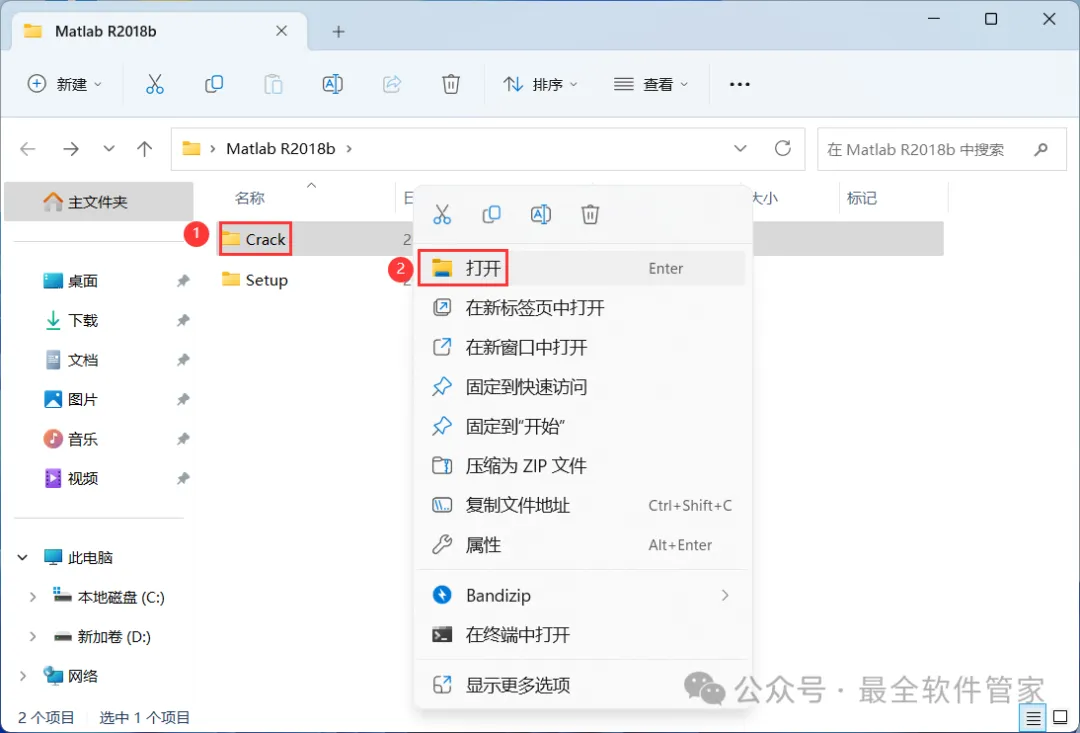Click the Rename icon in the toolbar
1080x733 pixels.
[333, 84]
